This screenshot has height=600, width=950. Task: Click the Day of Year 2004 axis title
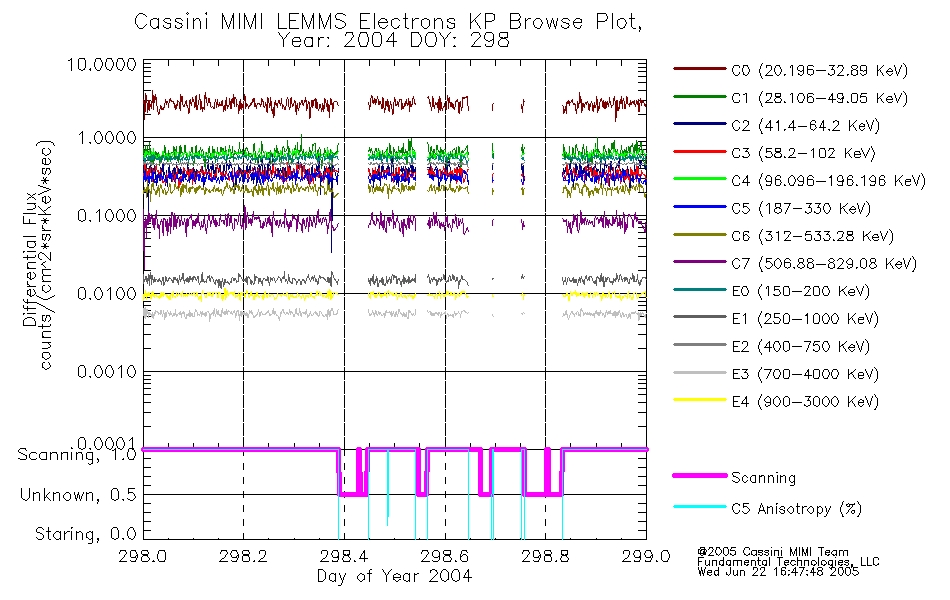pyautogui.click(x=394, y=576)
